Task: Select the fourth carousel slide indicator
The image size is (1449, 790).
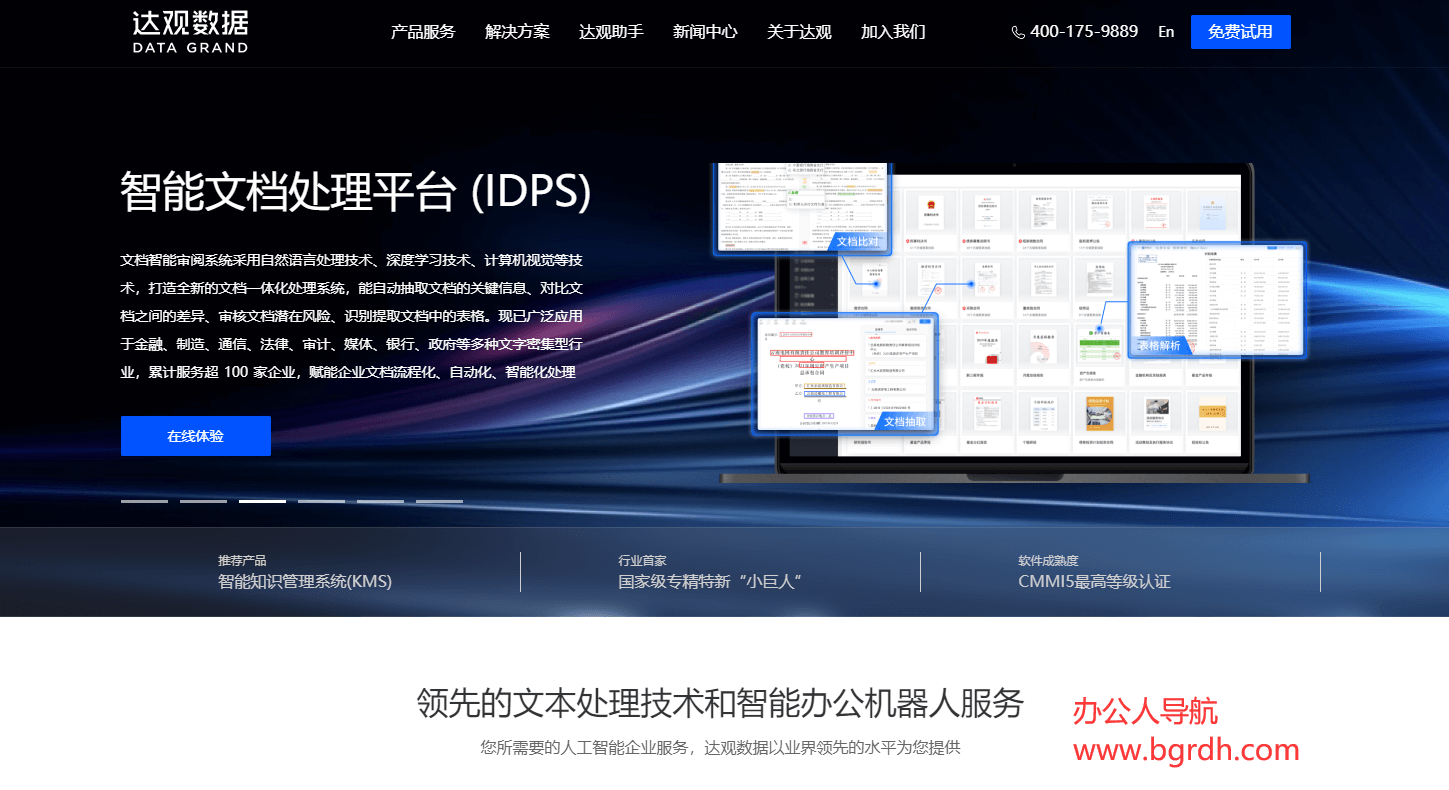Action: (x=321, y=501)
